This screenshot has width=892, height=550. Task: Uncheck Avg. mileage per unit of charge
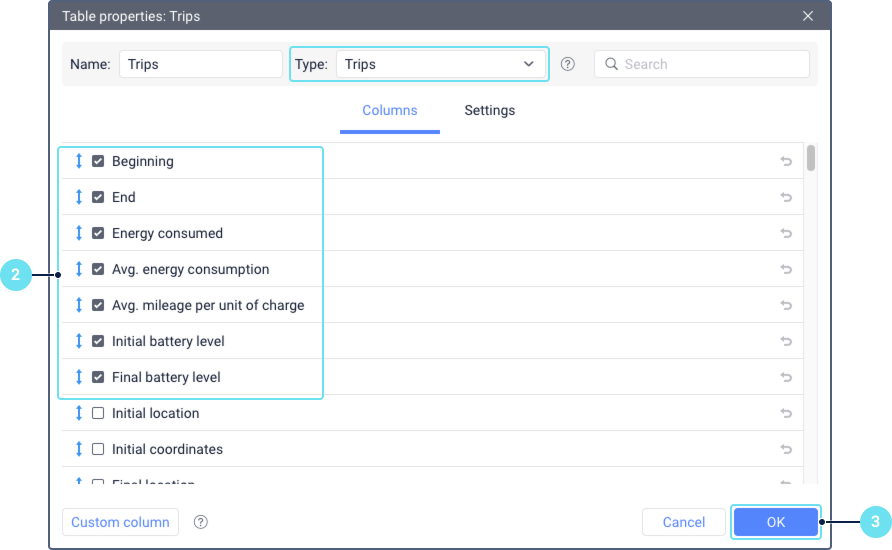(98, 305)
